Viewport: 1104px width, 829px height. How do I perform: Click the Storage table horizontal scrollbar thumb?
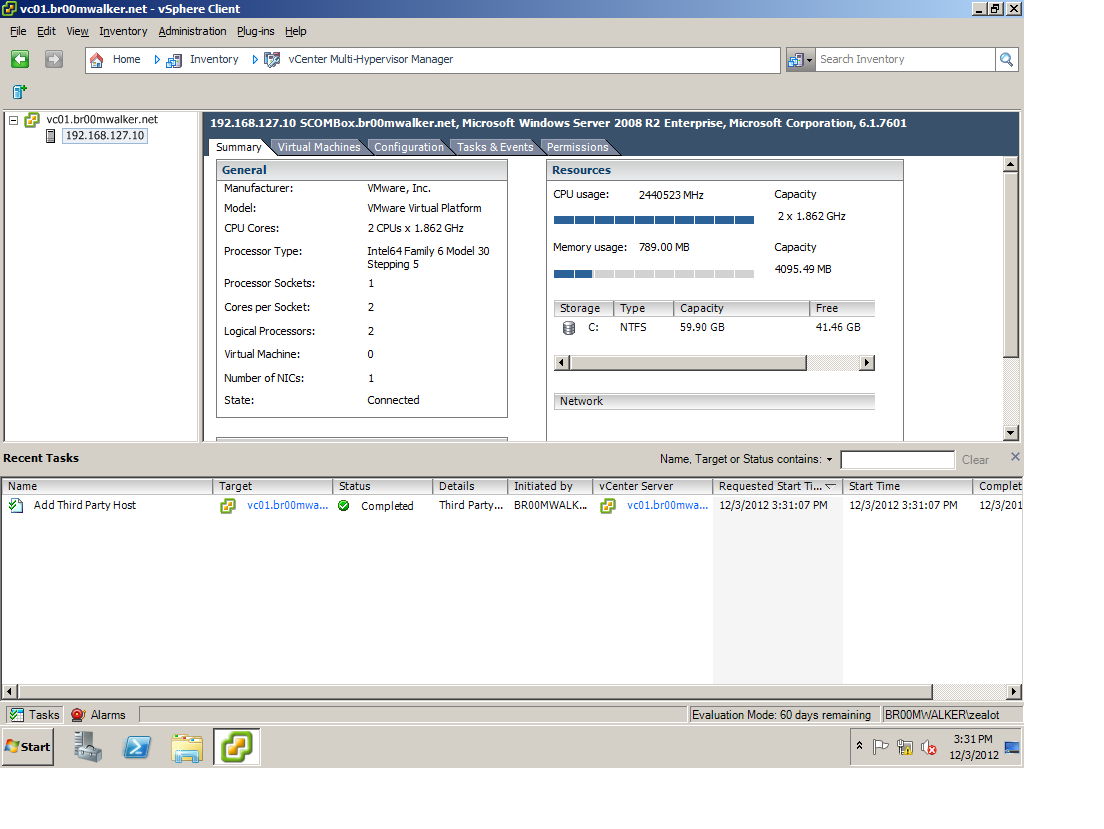click(x=688, y=363)
